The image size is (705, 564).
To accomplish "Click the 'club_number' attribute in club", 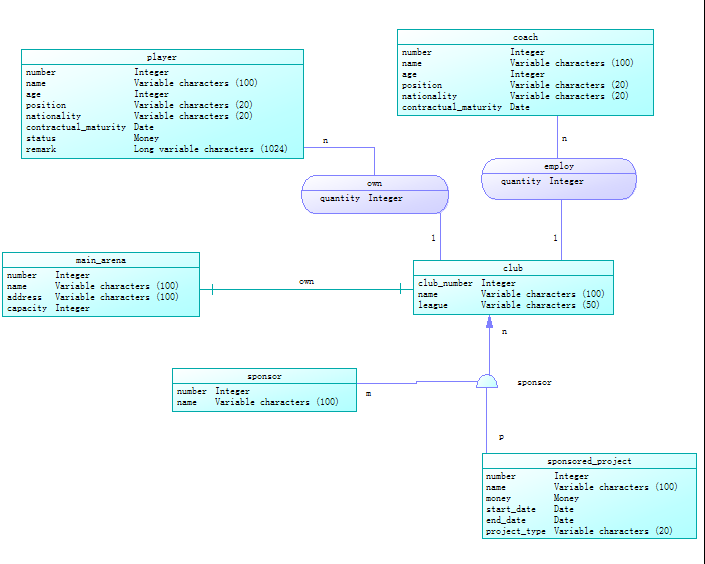I will pyautogui.click(x=445, y=283).
